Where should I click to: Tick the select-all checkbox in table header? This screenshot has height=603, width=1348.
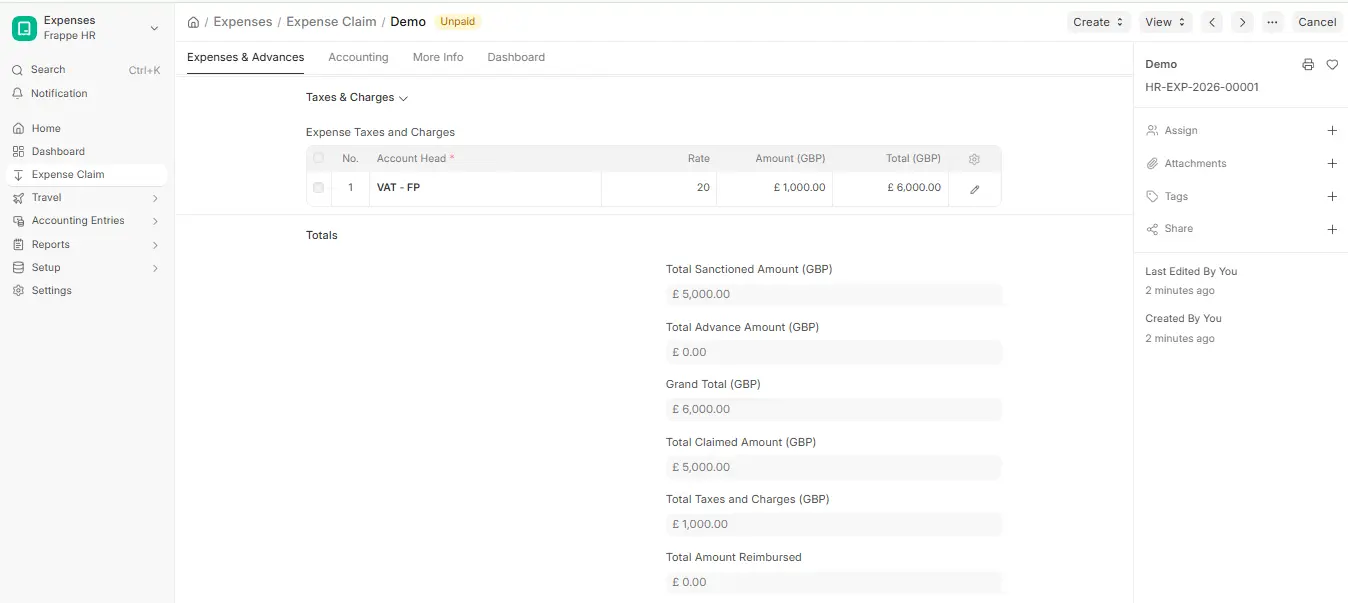319,158
